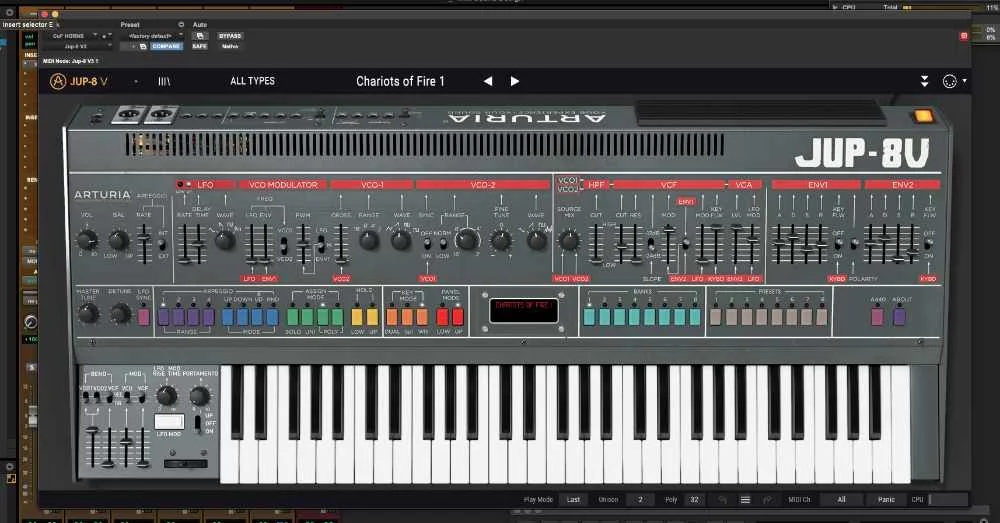This screenshot has height=523, width=1000.
Task: Open the Play Mode Last dropdown
Action: point(573,499)
